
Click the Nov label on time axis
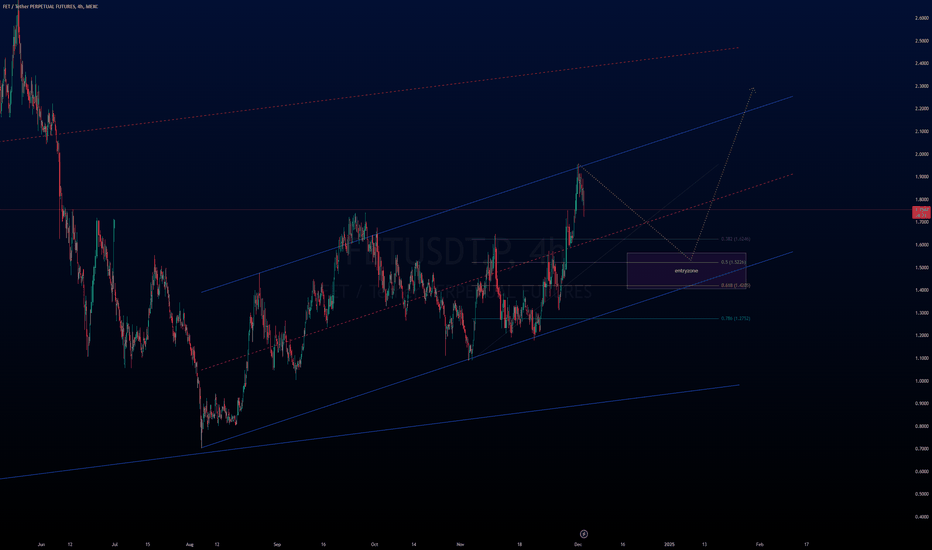(x=460, y=544)
